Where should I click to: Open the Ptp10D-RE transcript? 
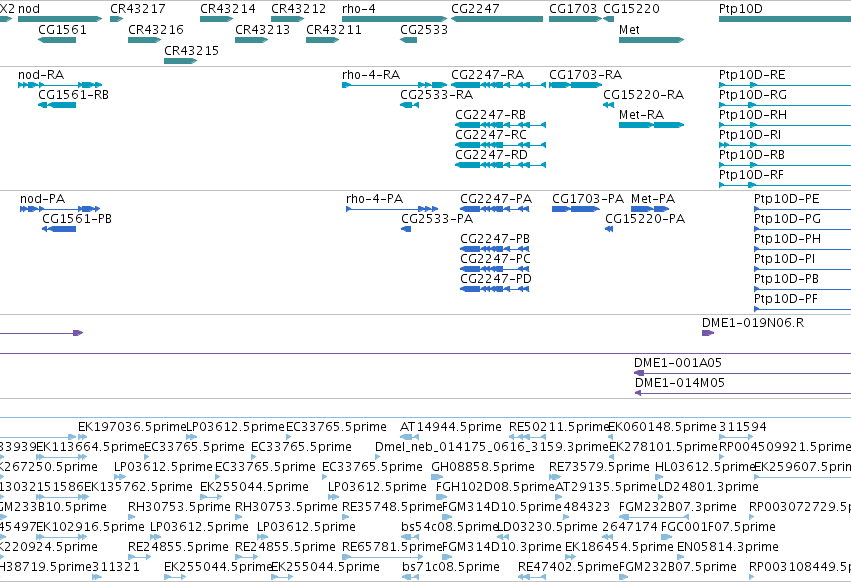tap(752, 74)
